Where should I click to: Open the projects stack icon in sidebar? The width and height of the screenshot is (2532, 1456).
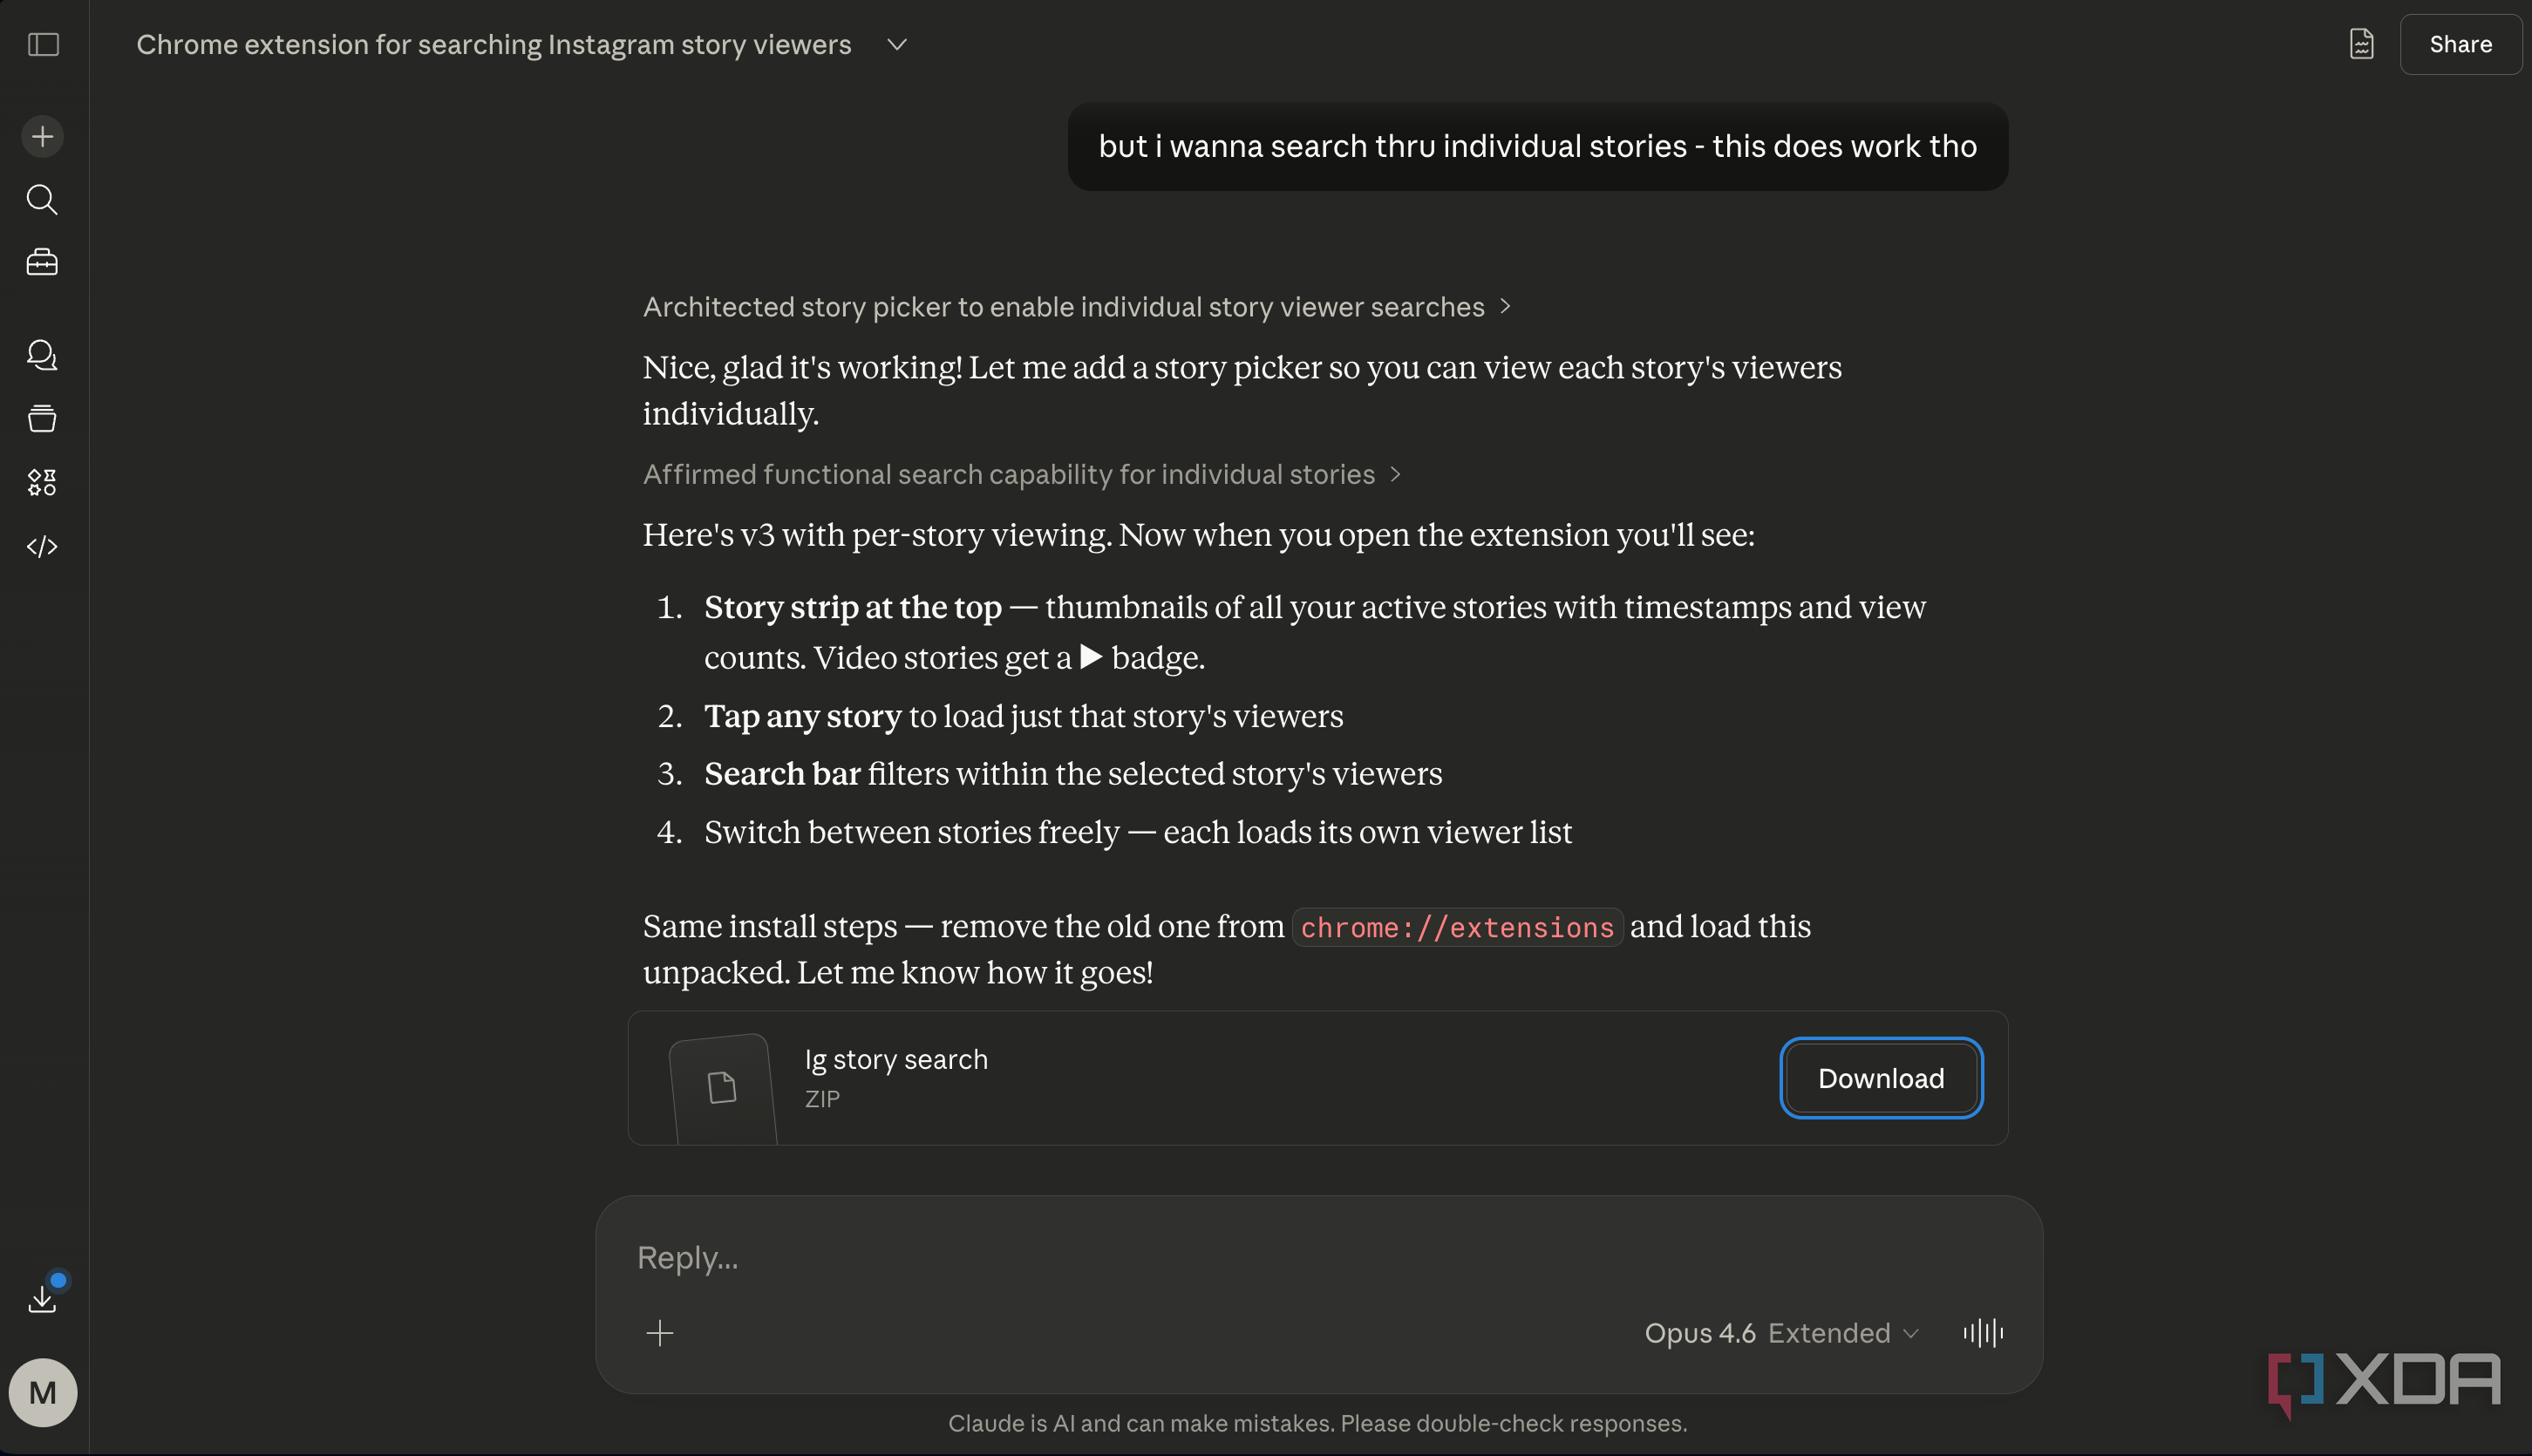tap(42, 418)
